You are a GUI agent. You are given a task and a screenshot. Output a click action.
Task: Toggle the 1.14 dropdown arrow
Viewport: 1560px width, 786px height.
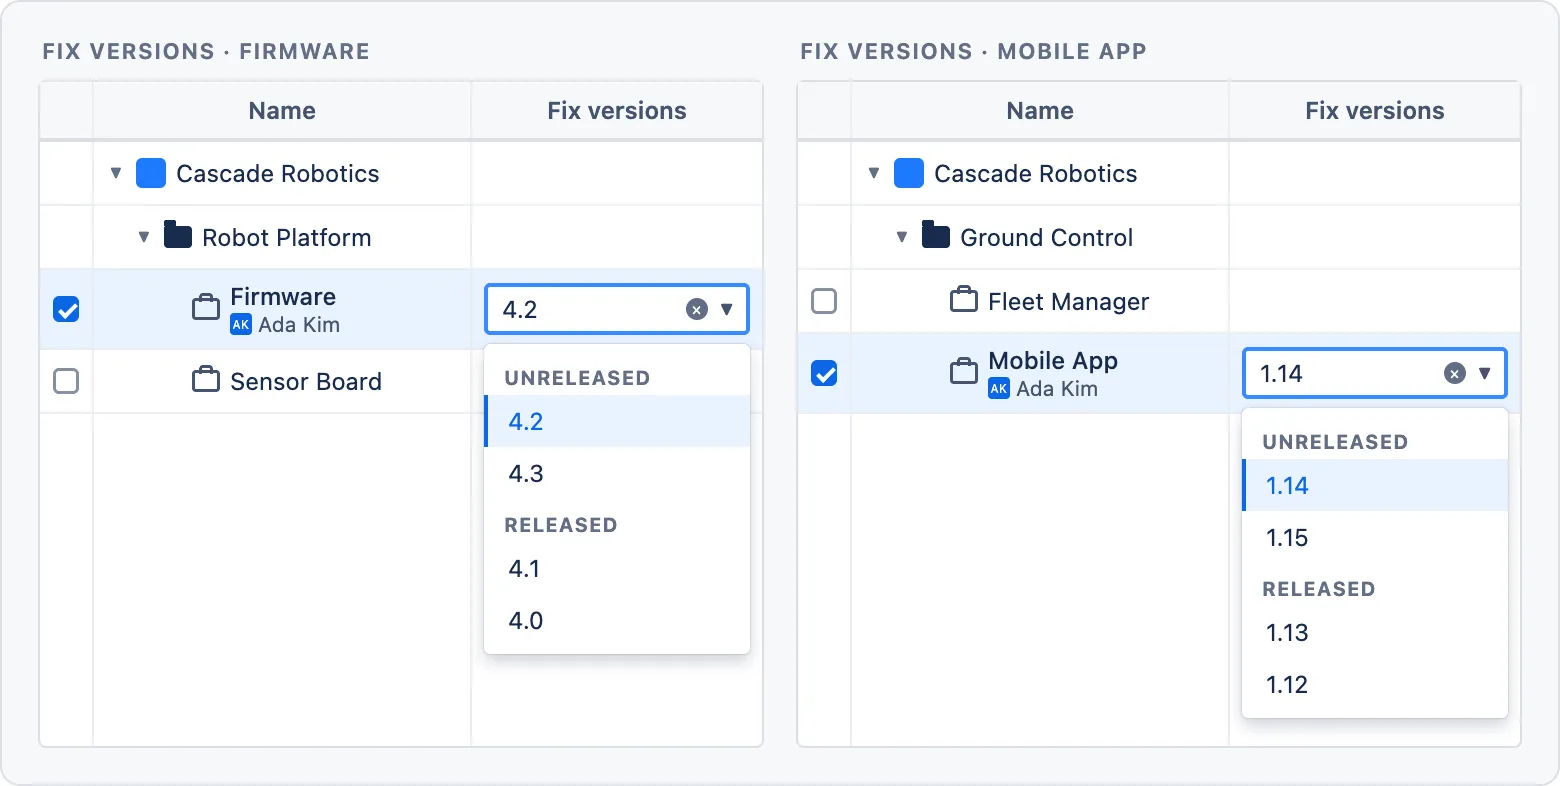(1485, 373)
